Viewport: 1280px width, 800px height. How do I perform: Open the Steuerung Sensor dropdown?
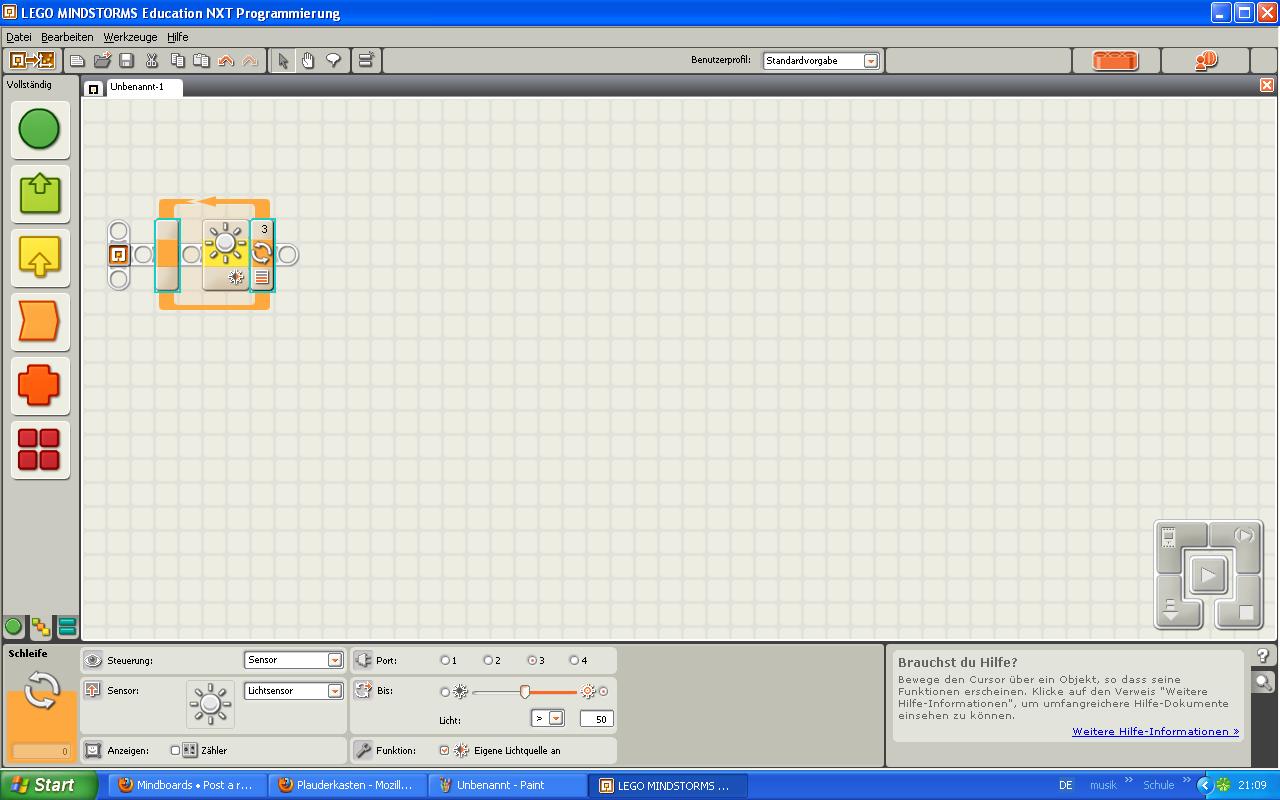point(334,660)
